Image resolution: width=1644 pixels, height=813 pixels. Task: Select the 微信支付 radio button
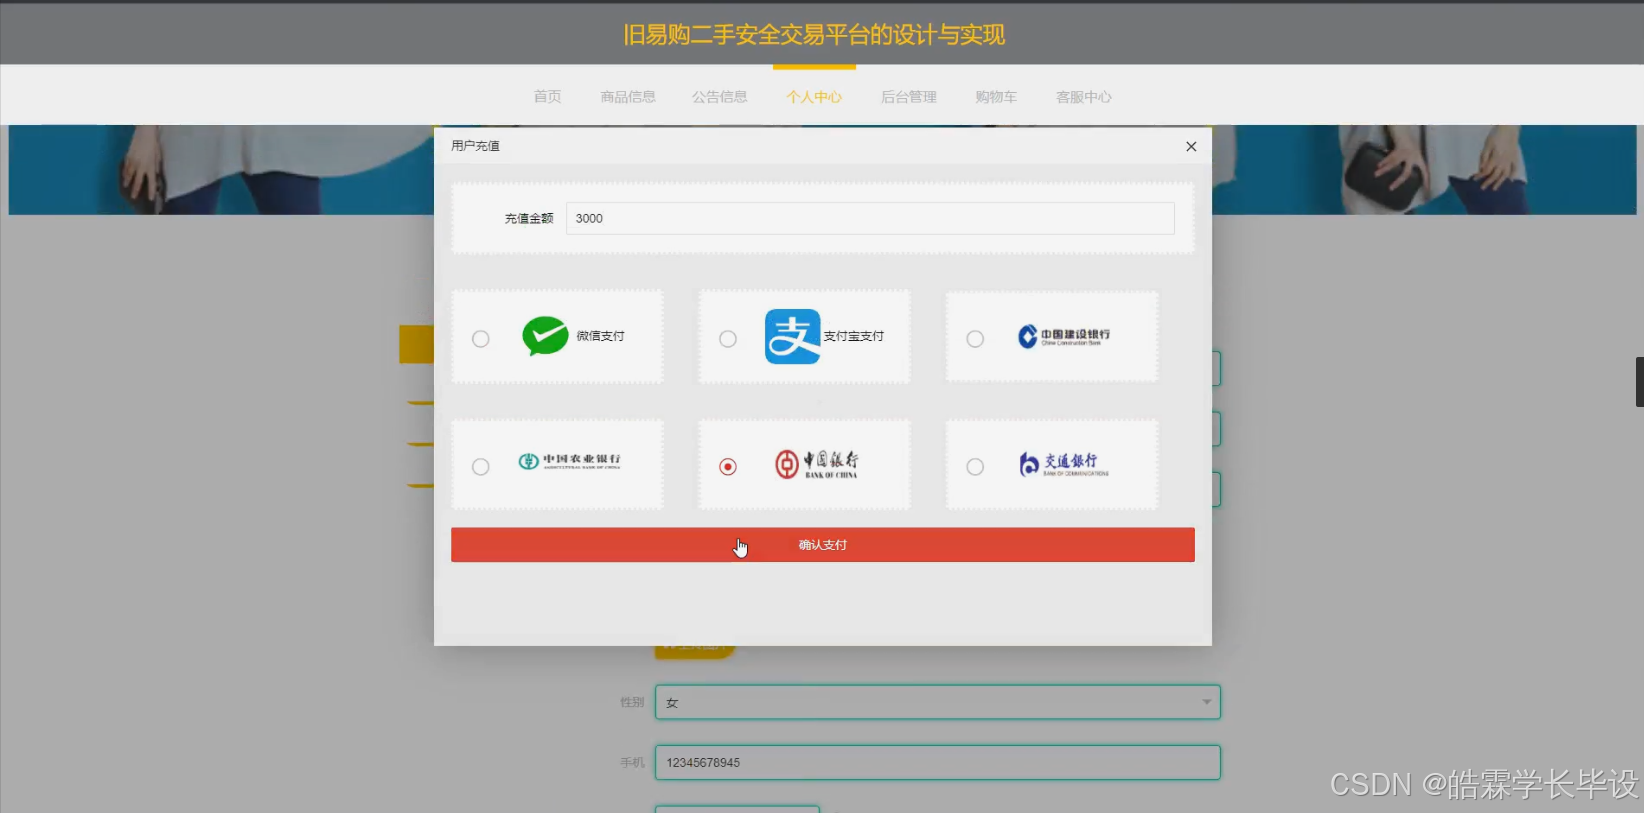[481, 339]
